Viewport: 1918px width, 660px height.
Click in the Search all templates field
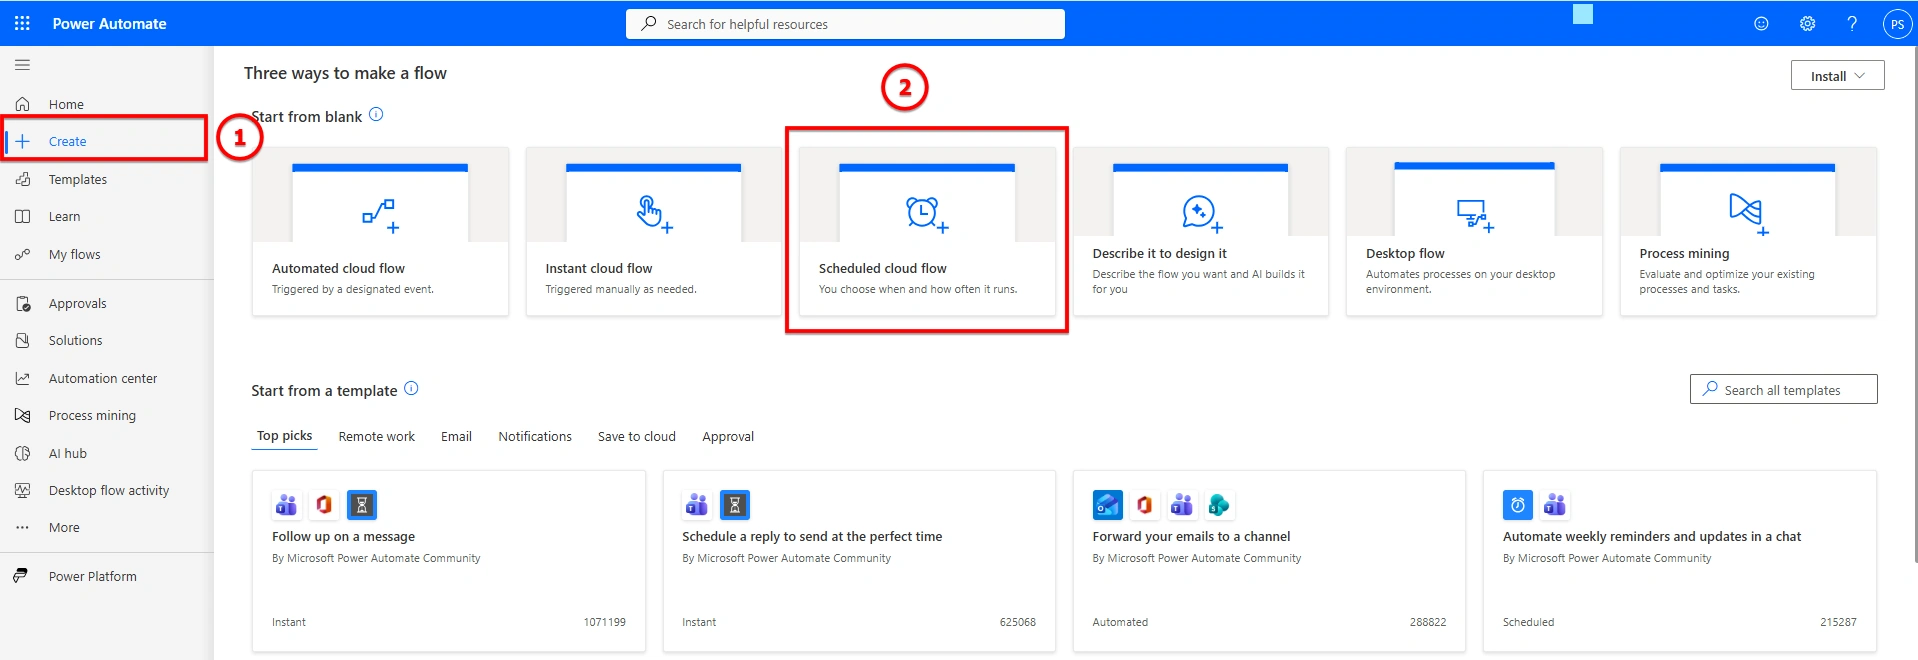(1783, 389)
